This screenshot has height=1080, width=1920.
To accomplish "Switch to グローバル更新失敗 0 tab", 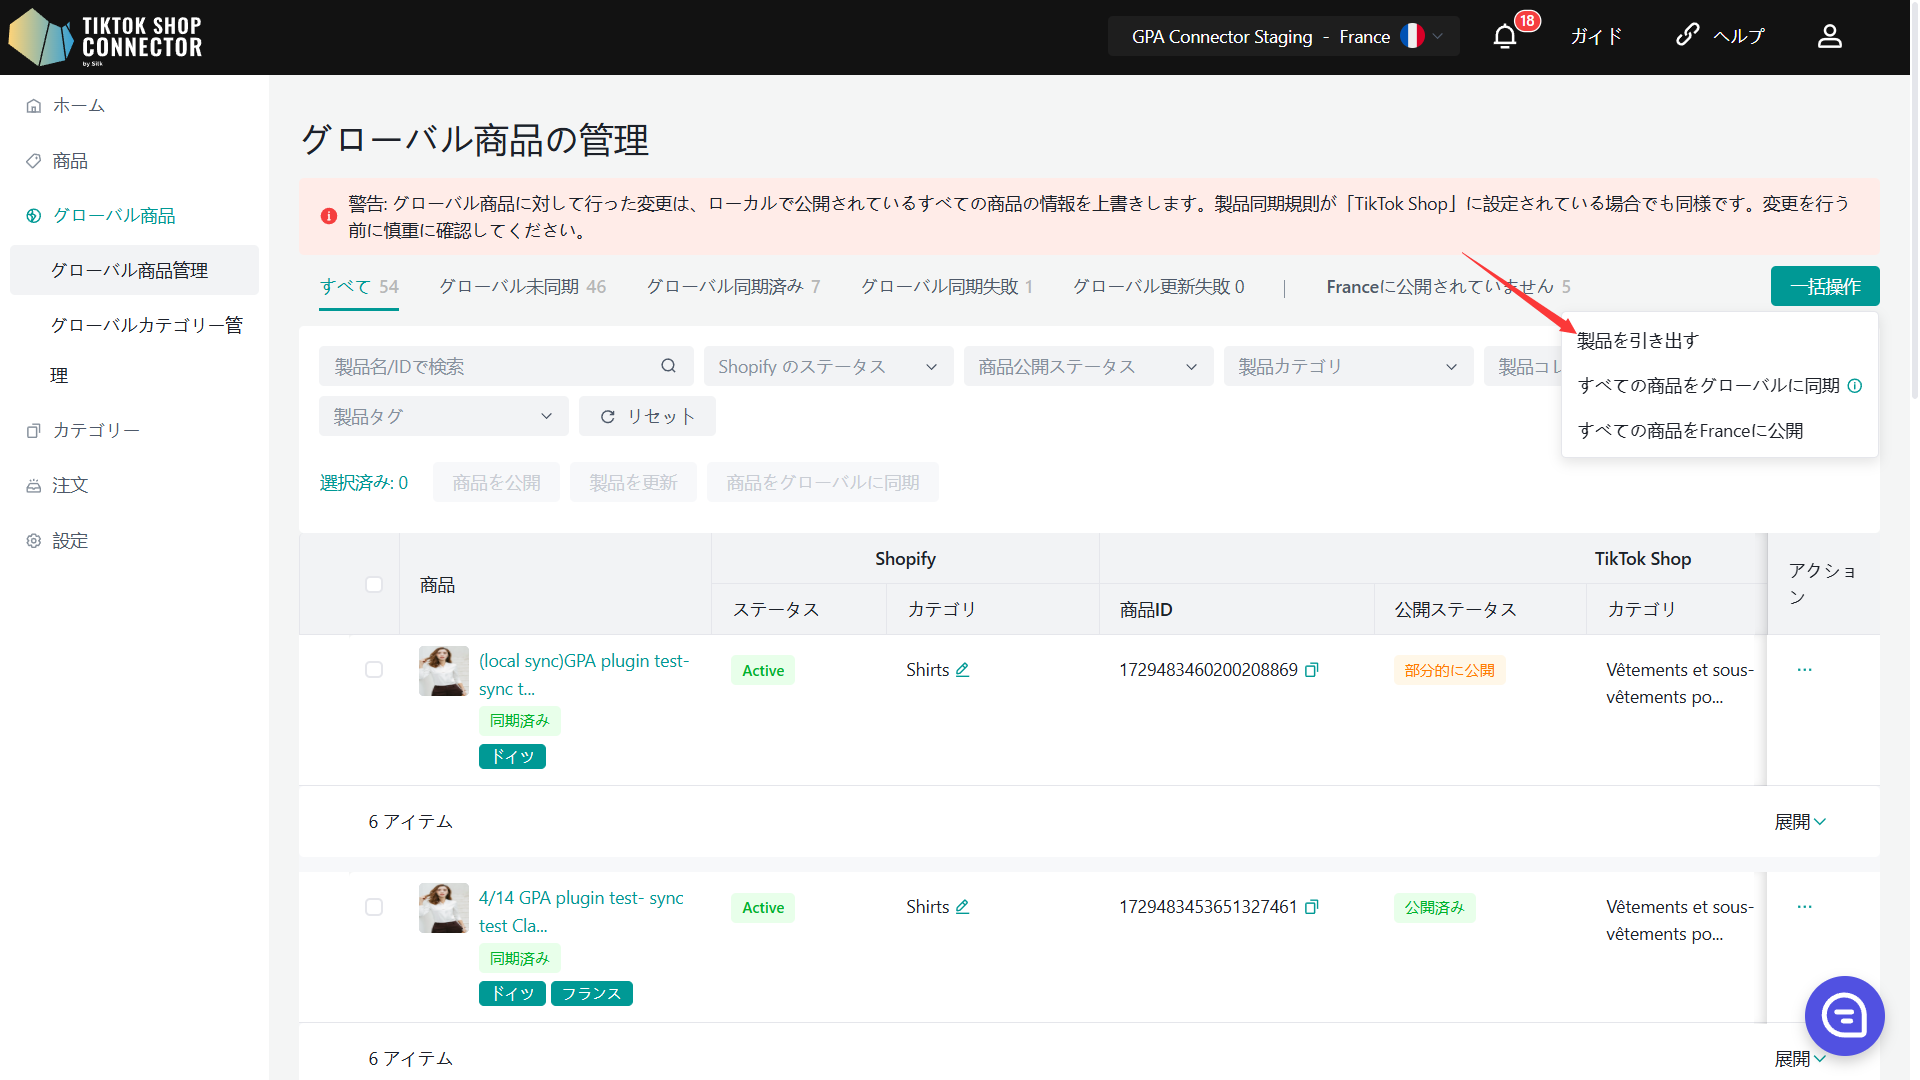I will pyautogui.click(x=1159, y=287).
